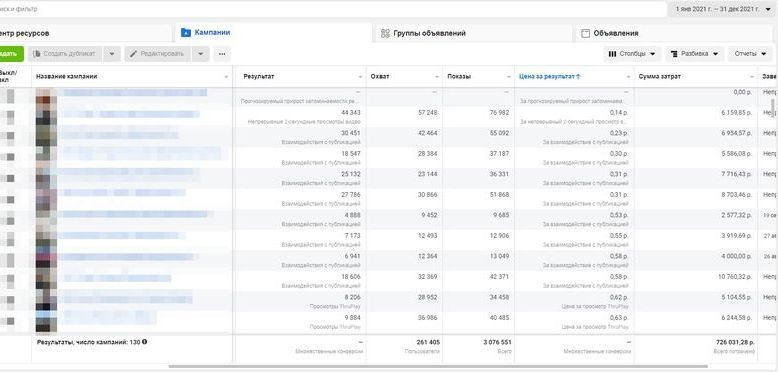Open column menu arrow for Охват header
The width and height of the screenshot is (778, 372).
click(x=437, y=77)
